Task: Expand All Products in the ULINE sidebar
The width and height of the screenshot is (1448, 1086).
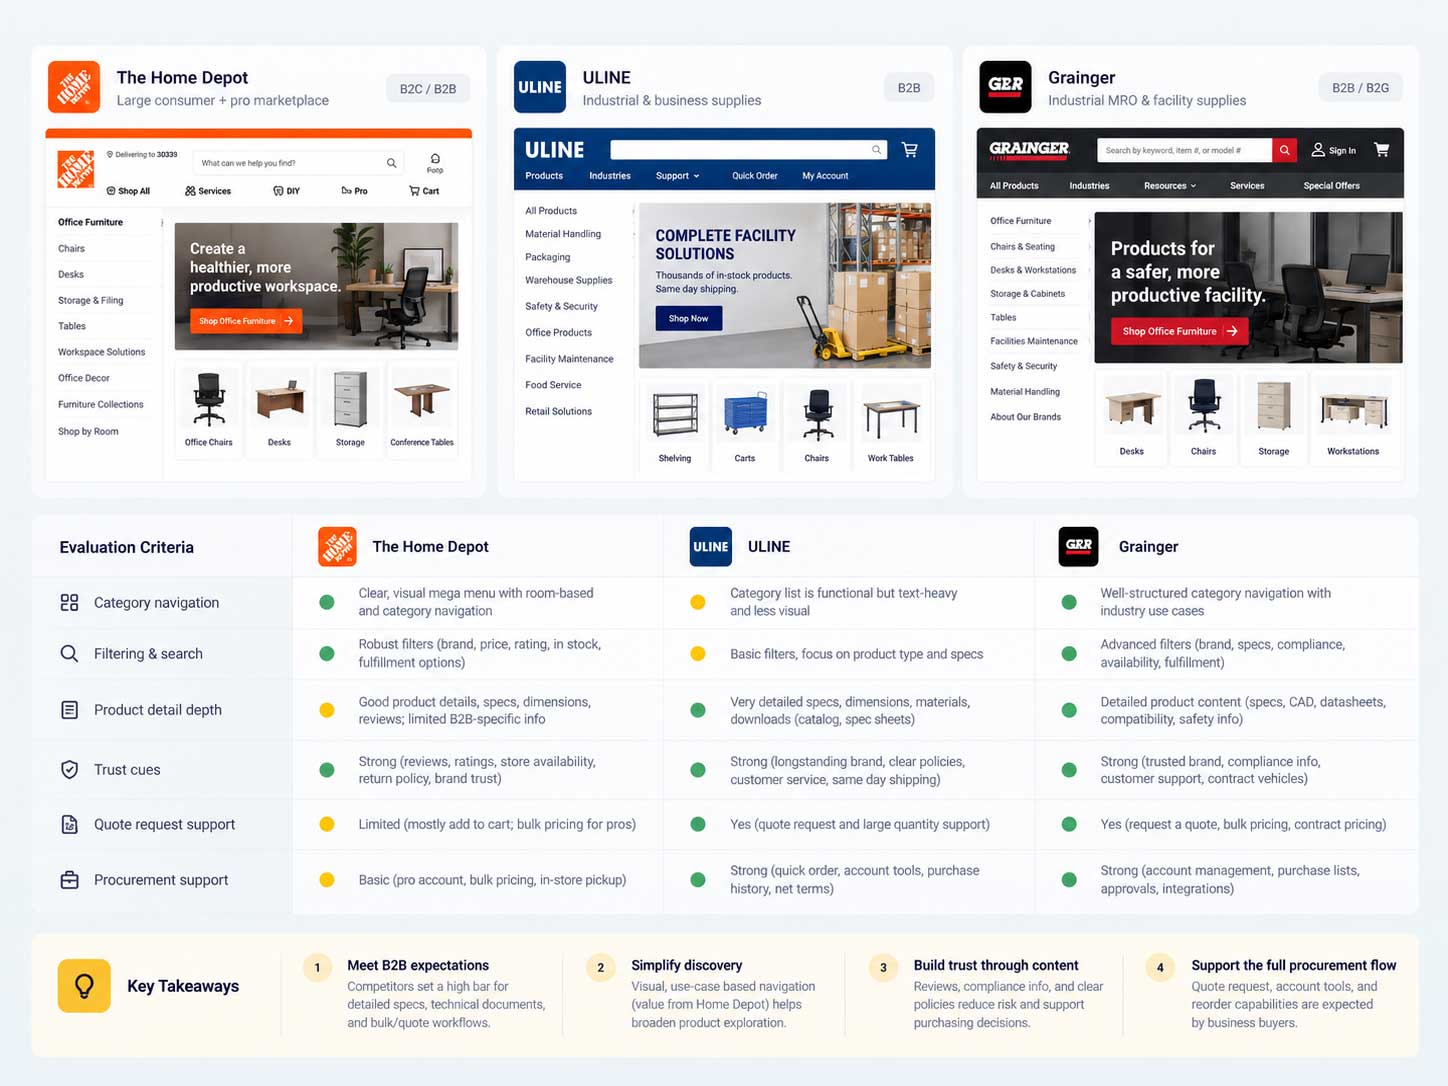Action: [x=579, y=211]
